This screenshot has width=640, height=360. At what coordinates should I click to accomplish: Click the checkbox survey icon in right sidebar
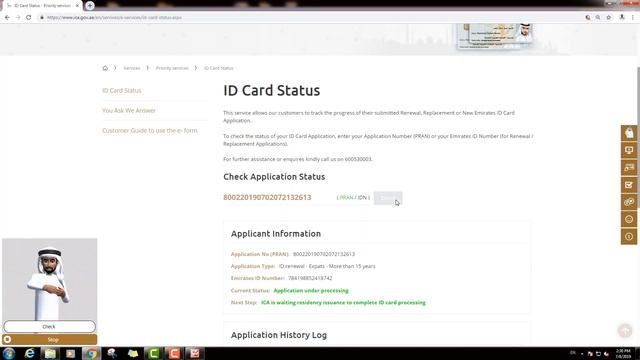pos(629,185)
